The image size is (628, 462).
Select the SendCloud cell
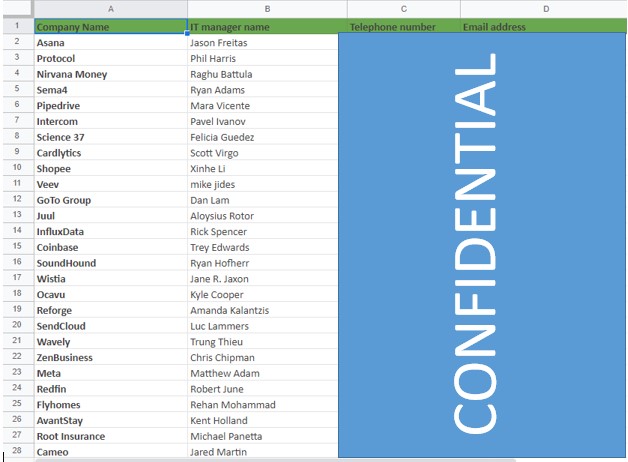(111, 326)
